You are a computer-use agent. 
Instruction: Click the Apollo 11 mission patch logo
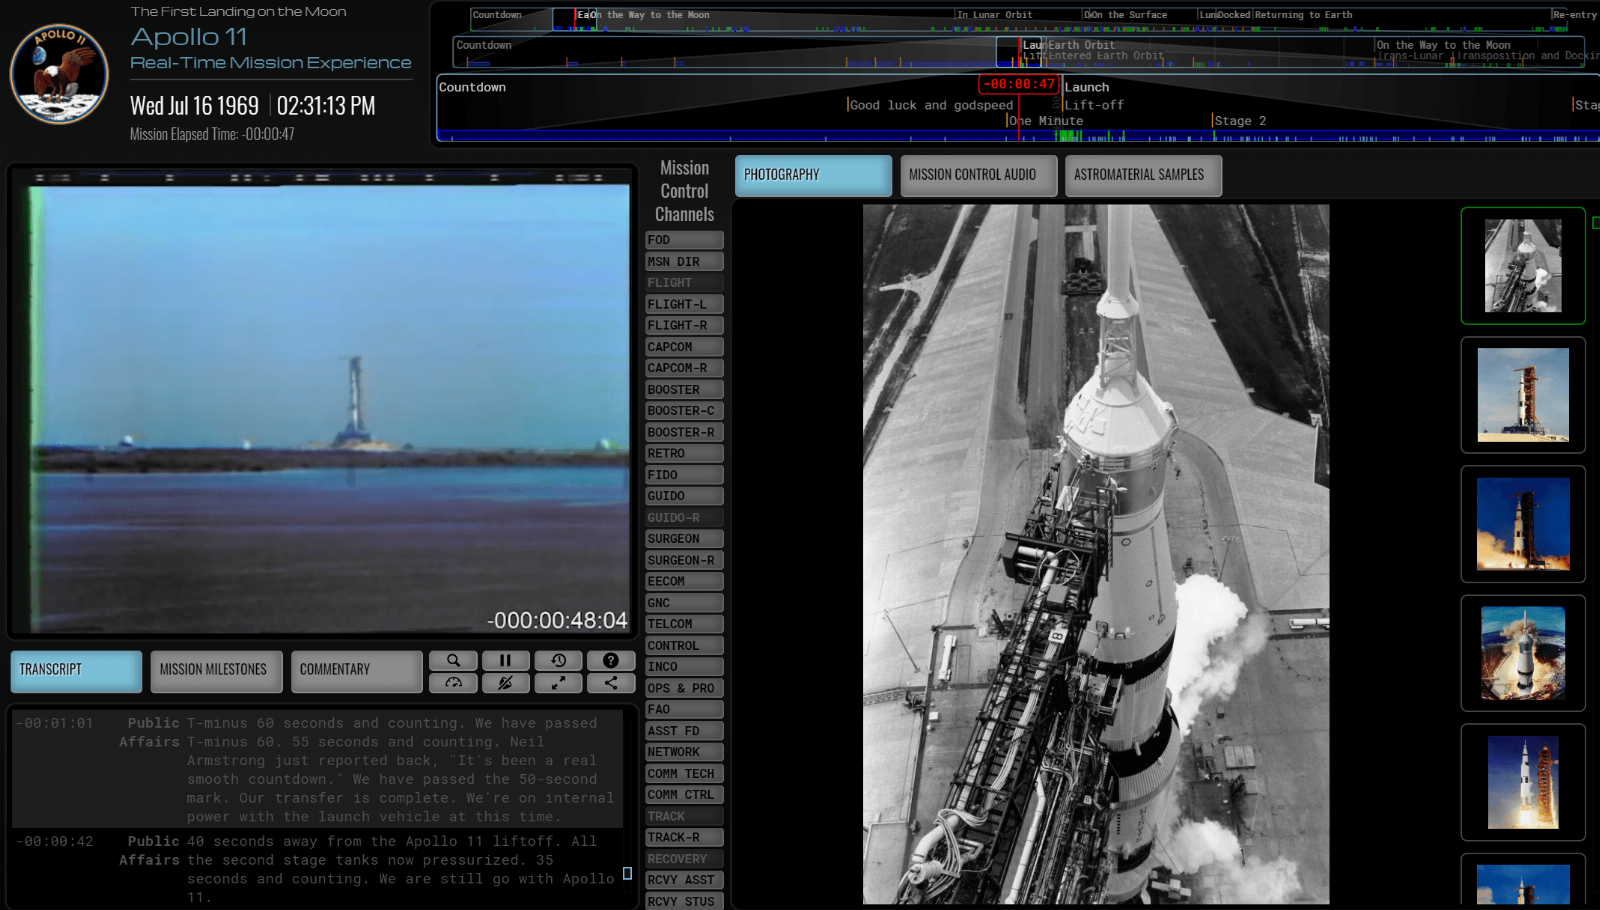point(59,73)
